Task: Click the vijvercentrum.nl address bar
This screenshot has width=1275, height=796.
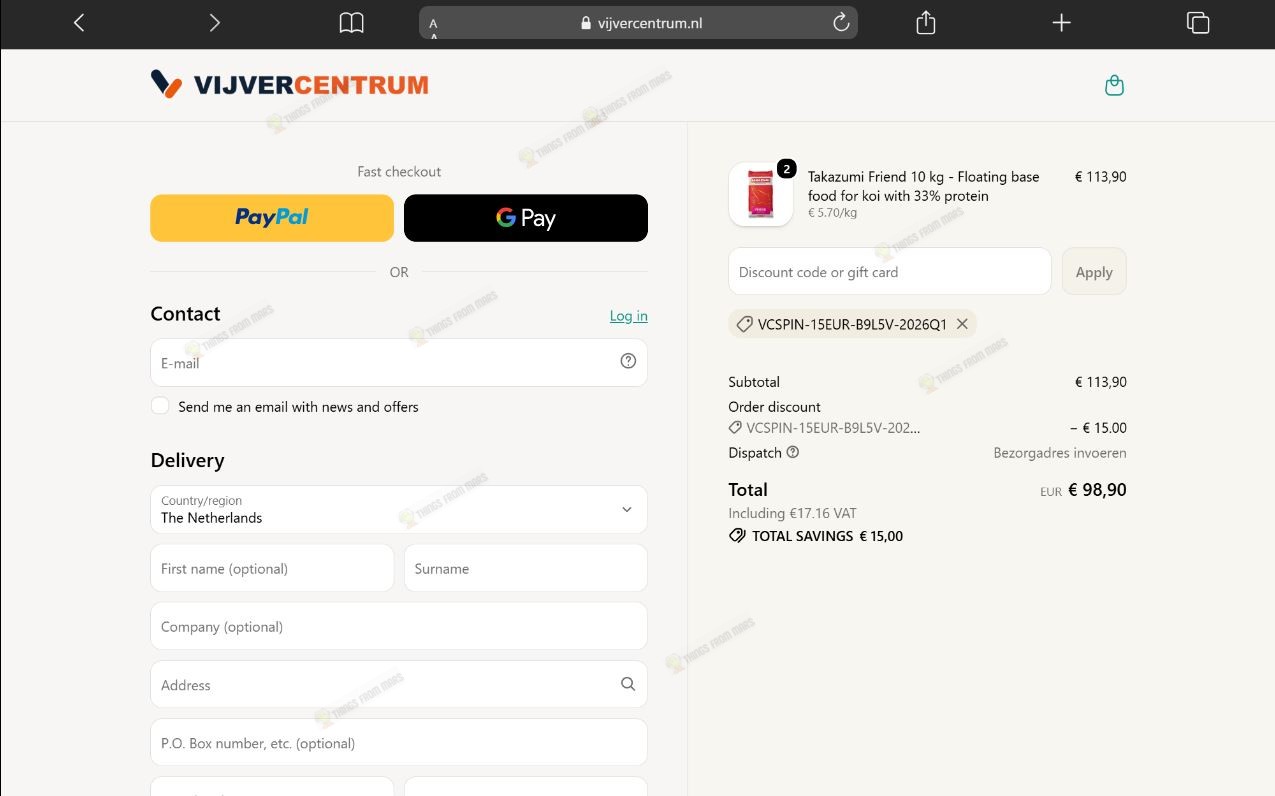Action: click(638, 23)
